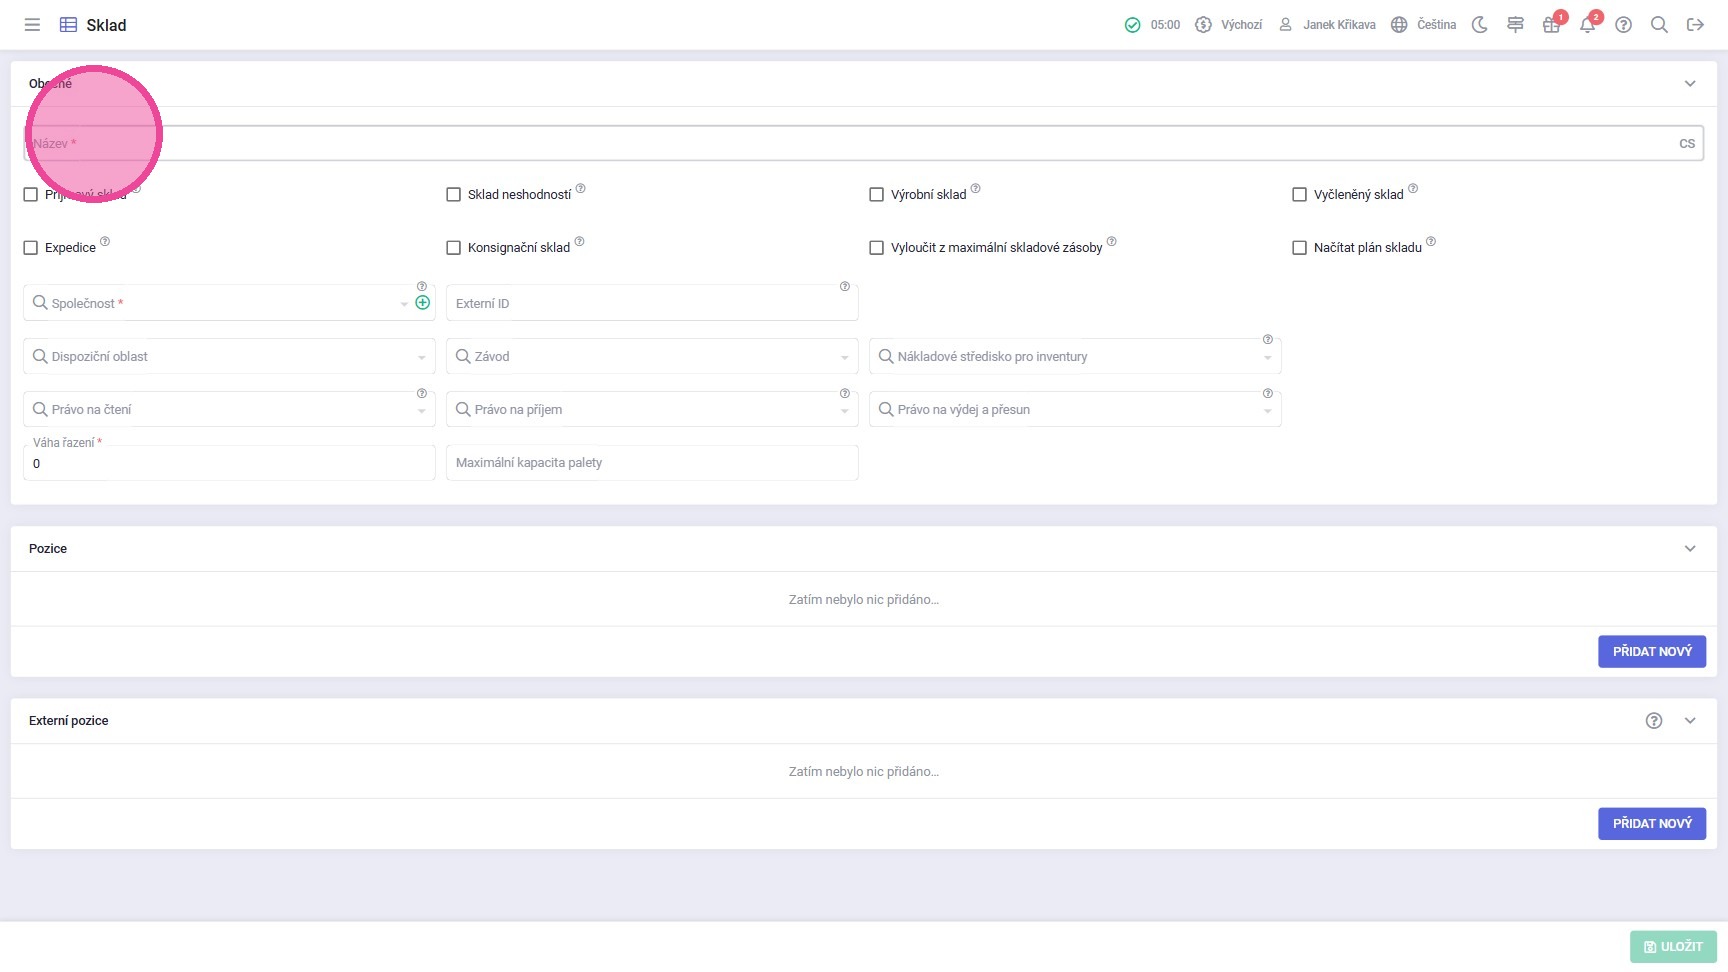Open the hamburger navigation menu

coord(32,25)
